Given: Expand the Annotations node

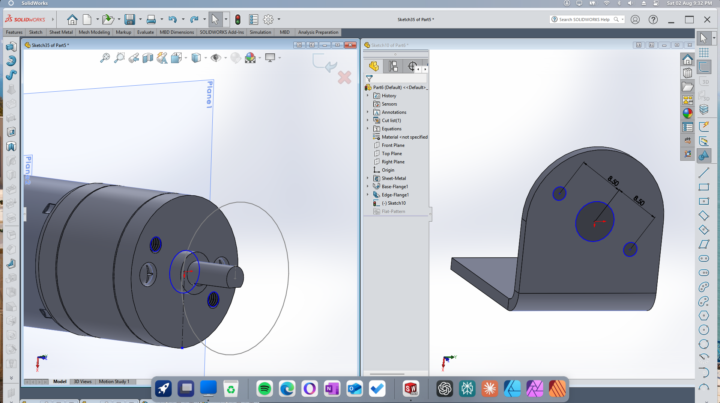Looking at the screenshot, I should pos(367,112).
